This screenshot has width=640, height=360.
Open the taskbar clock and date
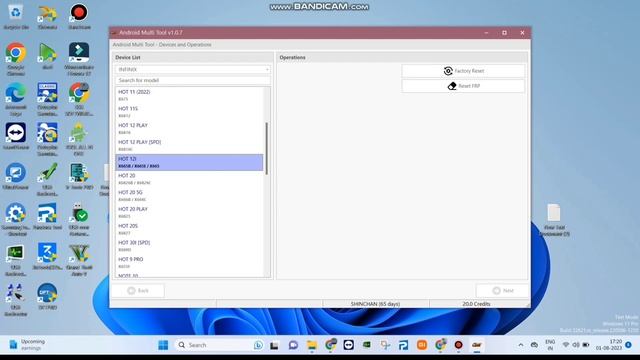pos(609,345)
